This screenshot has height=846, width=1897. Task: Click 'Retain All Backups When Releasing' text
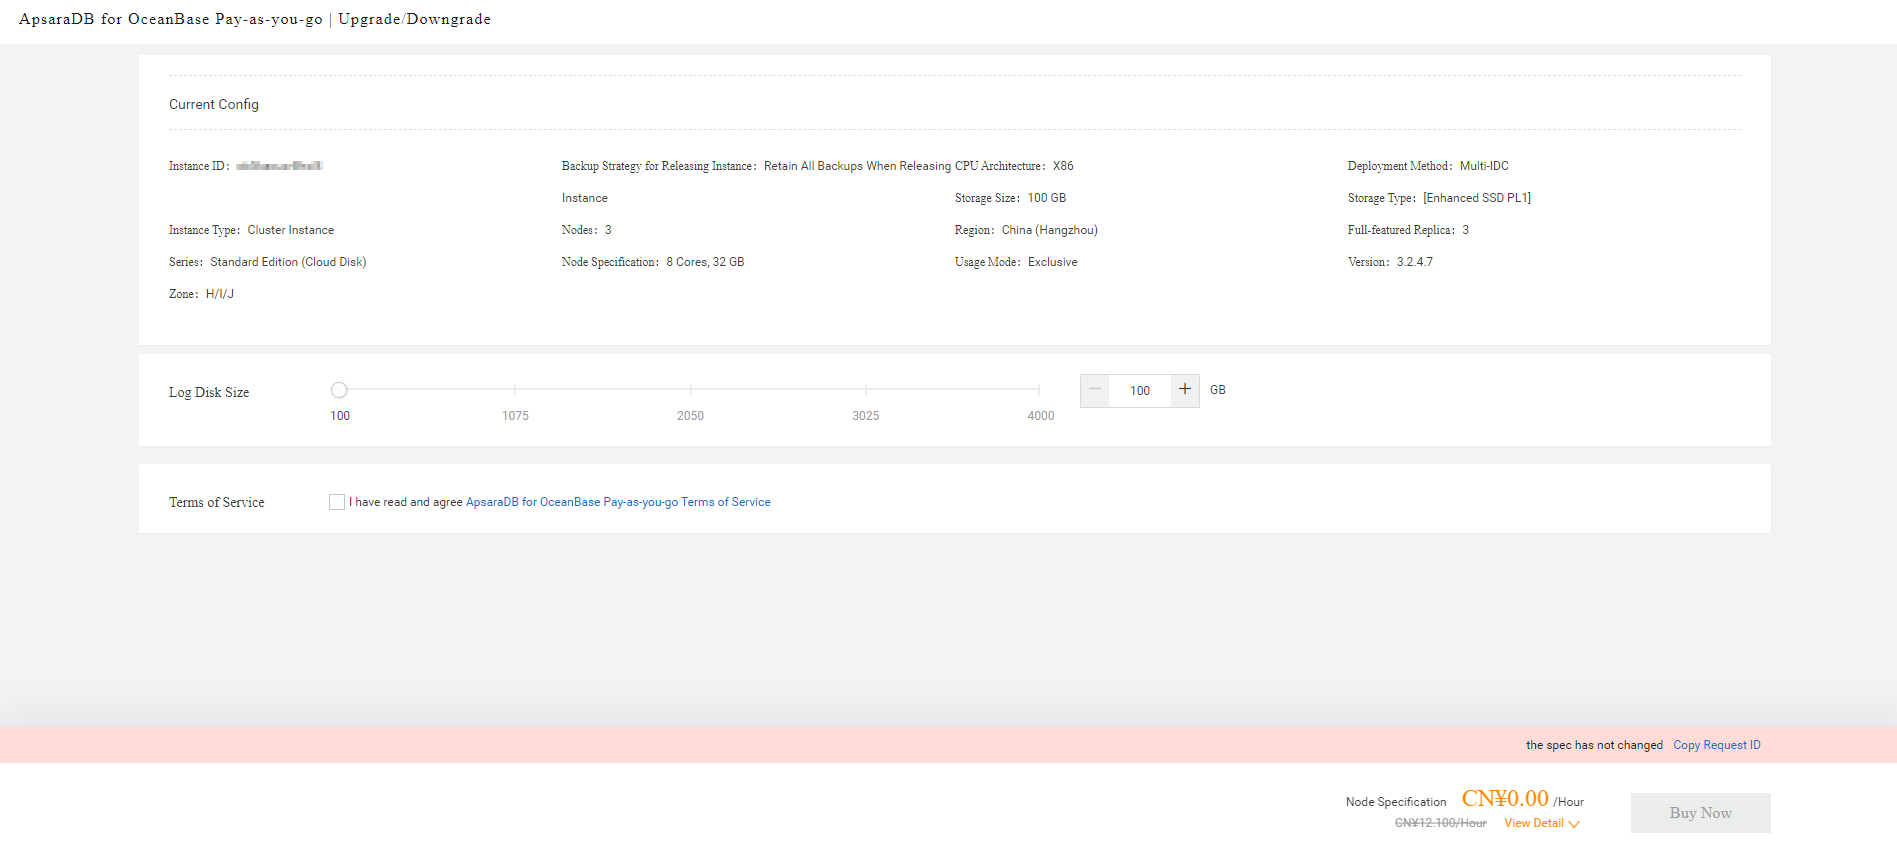(858, 166)
